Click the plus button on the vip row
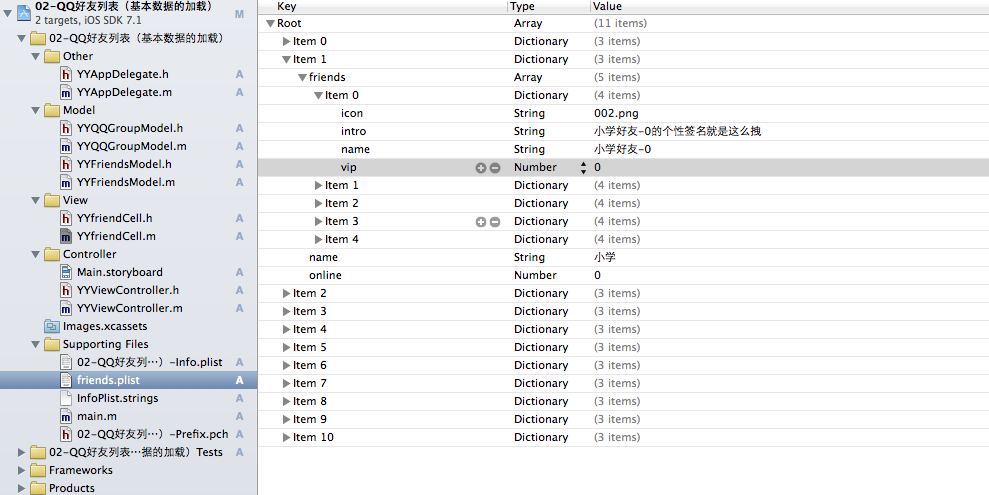Image resolution: width=989 pixels, height=495 pixels. click(x=481, y=168)
